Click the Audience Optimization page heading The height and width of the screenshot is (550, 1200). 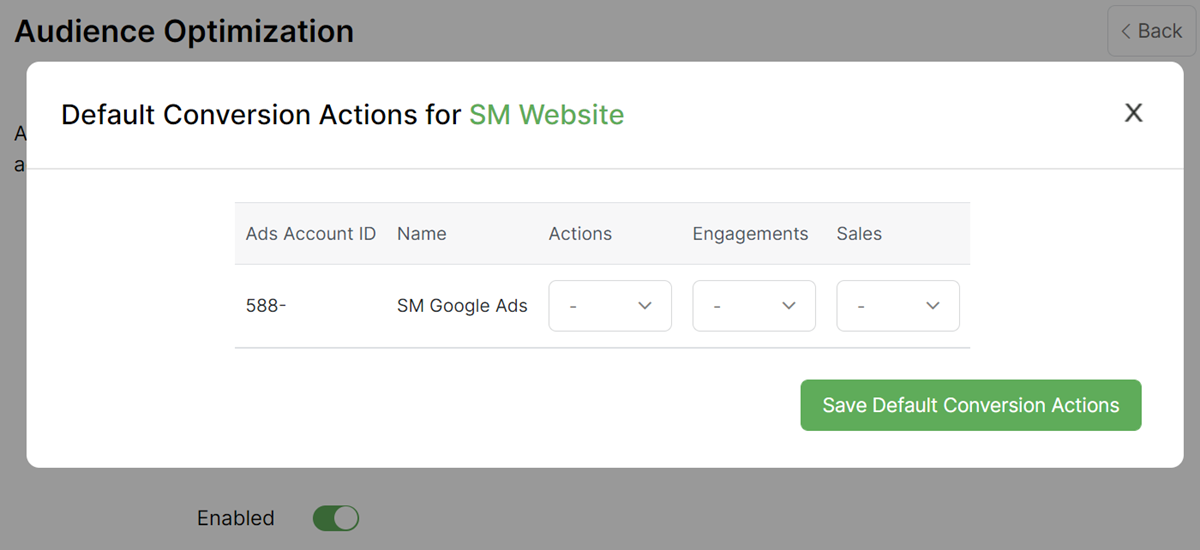pos(184,32)
